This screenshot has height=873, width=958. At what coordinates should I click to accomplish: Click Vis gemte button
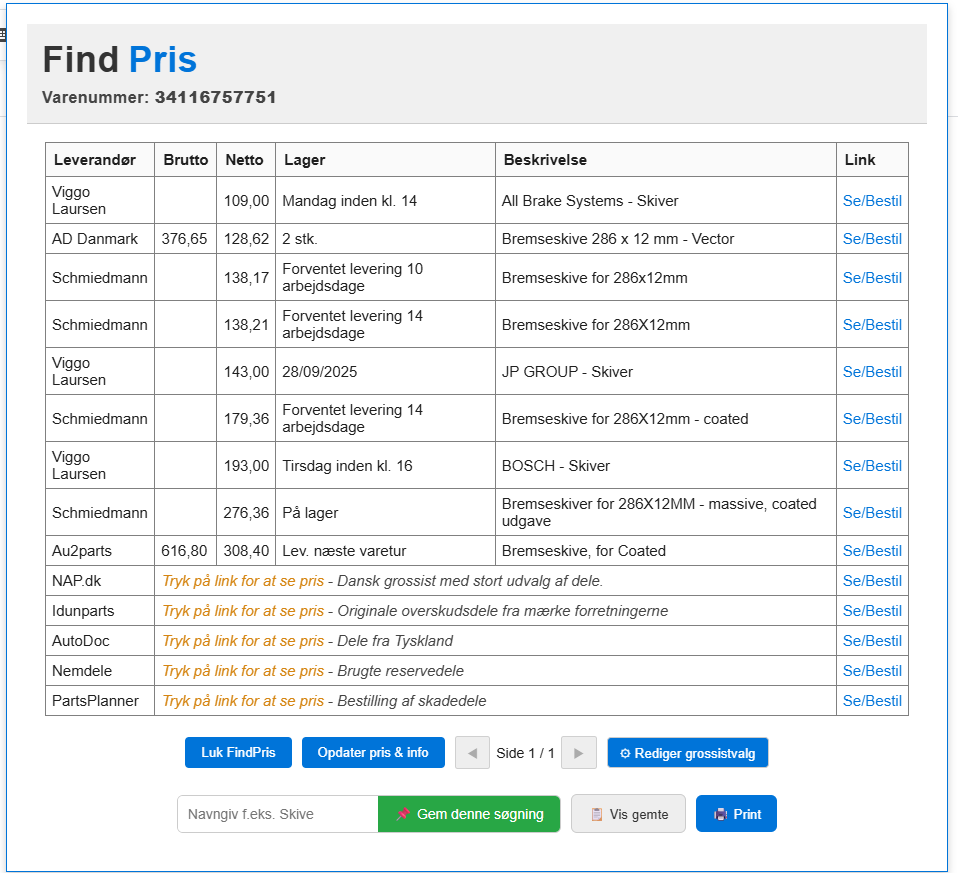(x=628, y=814)
